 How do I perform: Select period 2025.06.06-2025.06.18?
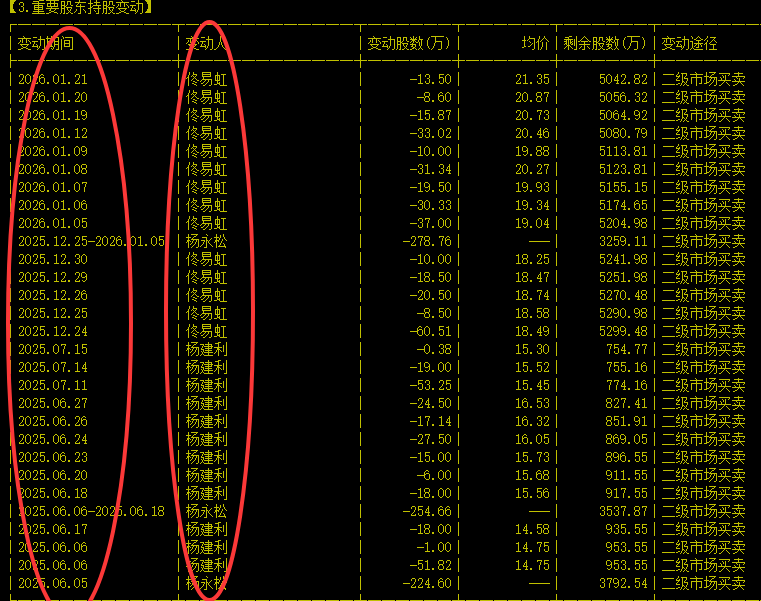[x=91, y=511]
